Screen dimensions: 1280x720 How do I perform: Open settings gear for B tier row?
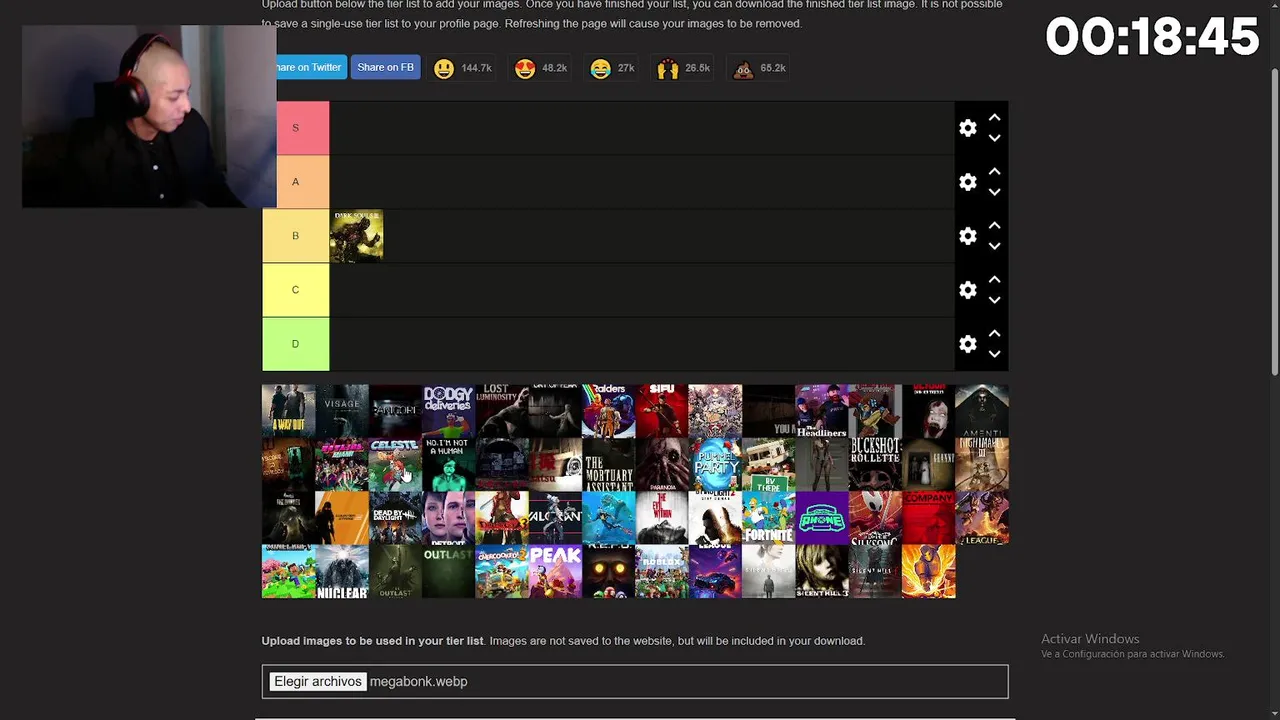coord(967,236)
